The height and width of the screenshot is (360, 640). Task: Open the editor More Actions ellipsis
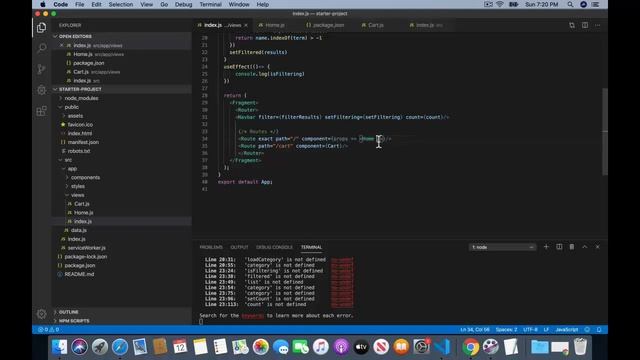click(x=598, y=25)
